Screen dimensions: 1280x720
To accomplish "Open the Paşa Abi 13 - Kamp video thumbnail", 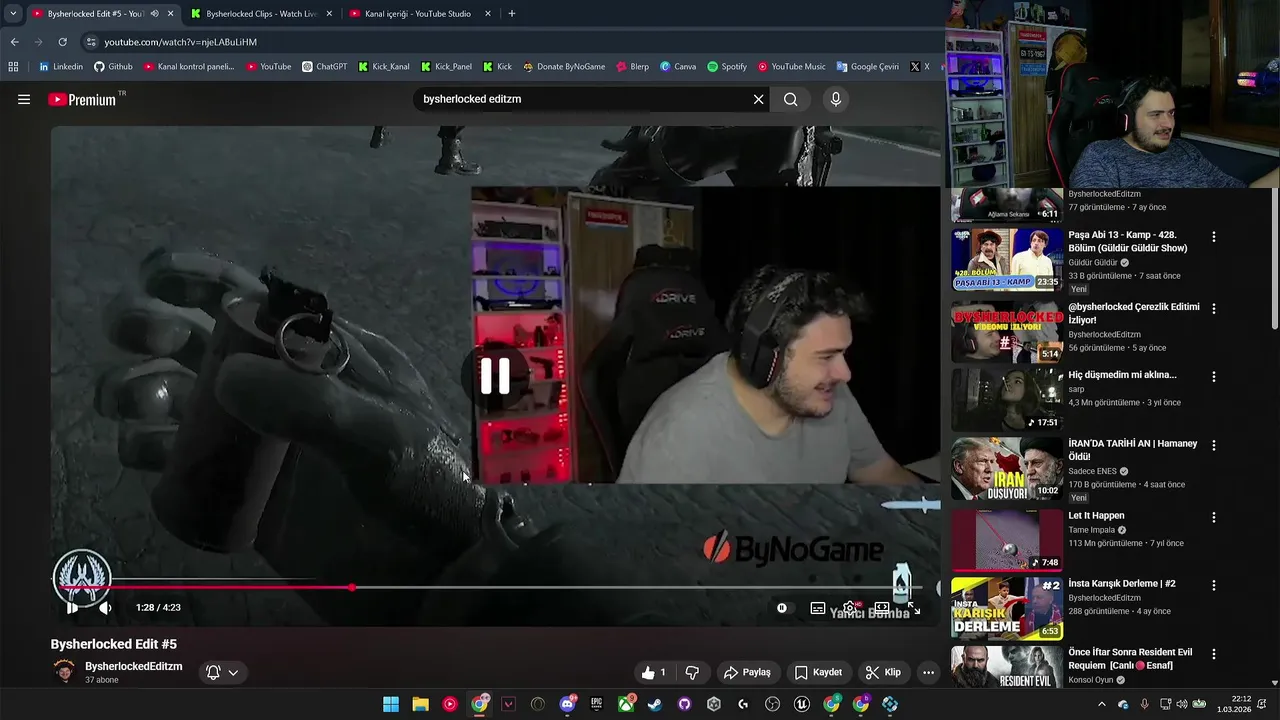I will coord(1007,259).
